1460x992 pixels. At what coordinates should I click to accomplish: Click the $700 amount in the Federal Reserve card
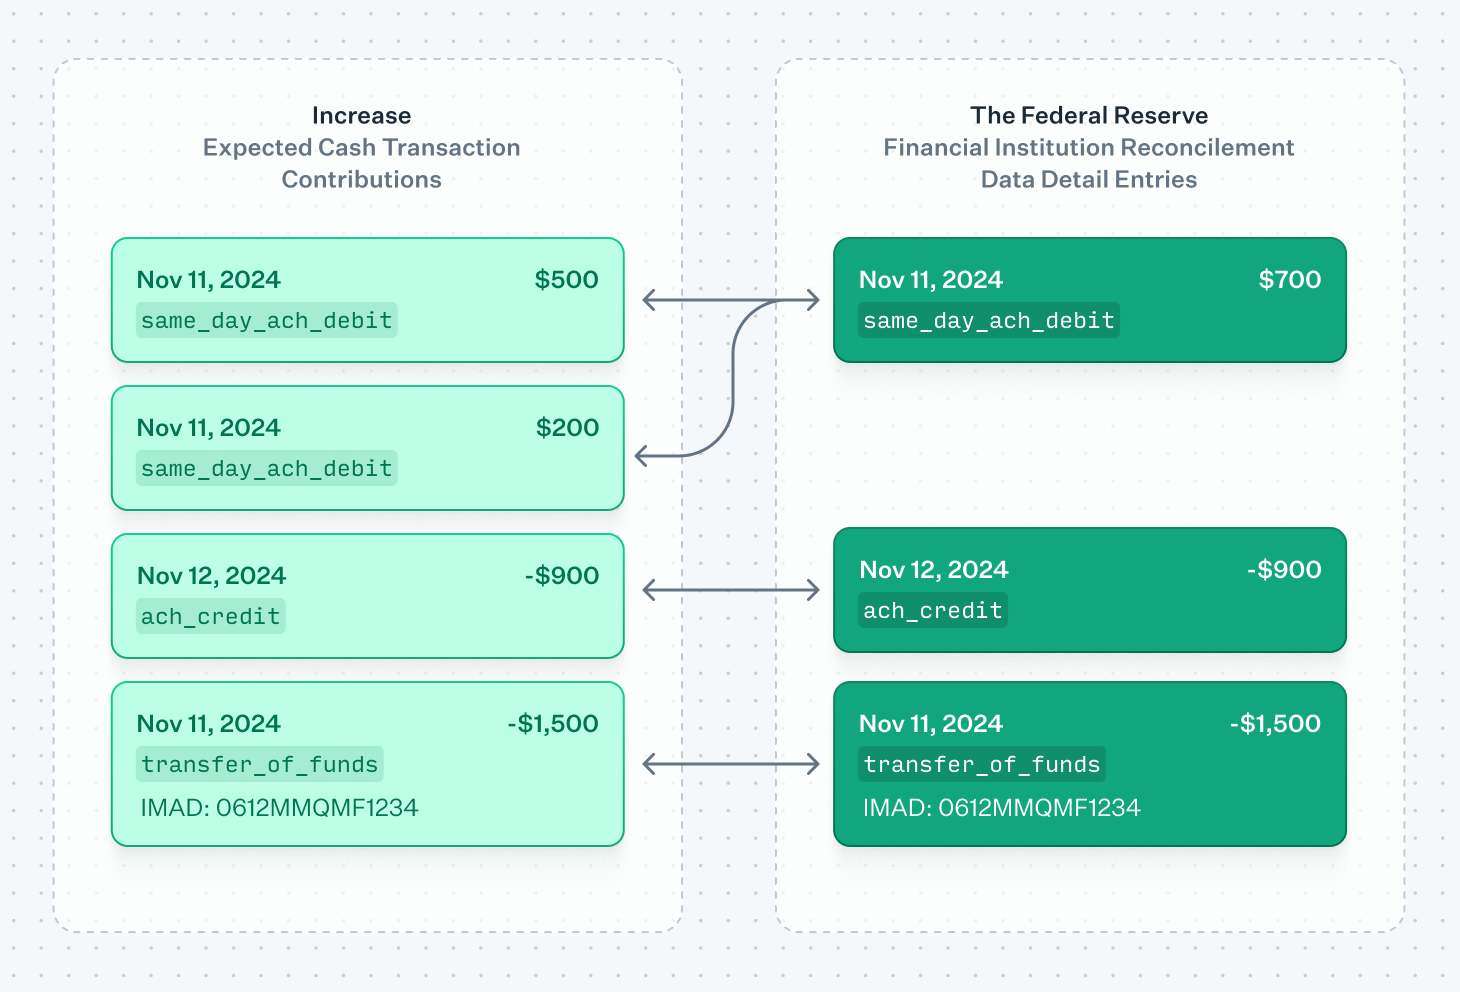[x=1289, y=279]
